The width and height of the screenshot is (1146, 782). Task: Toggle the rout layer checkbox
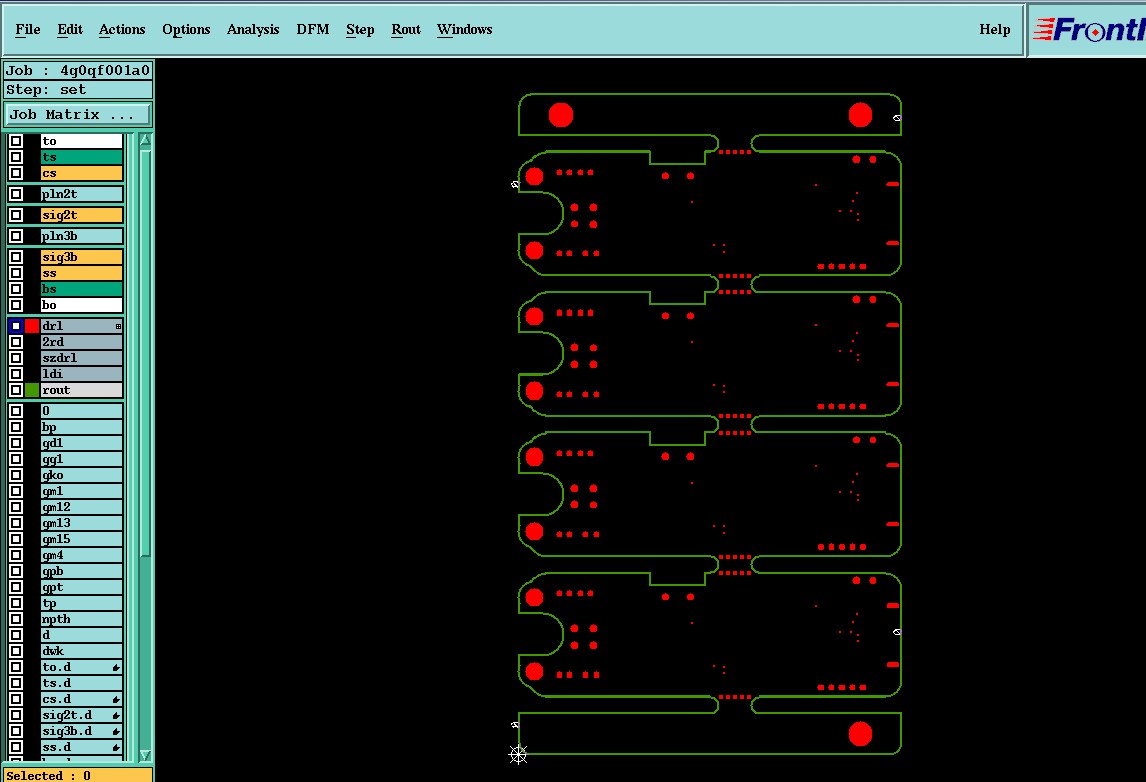(16, 390)
